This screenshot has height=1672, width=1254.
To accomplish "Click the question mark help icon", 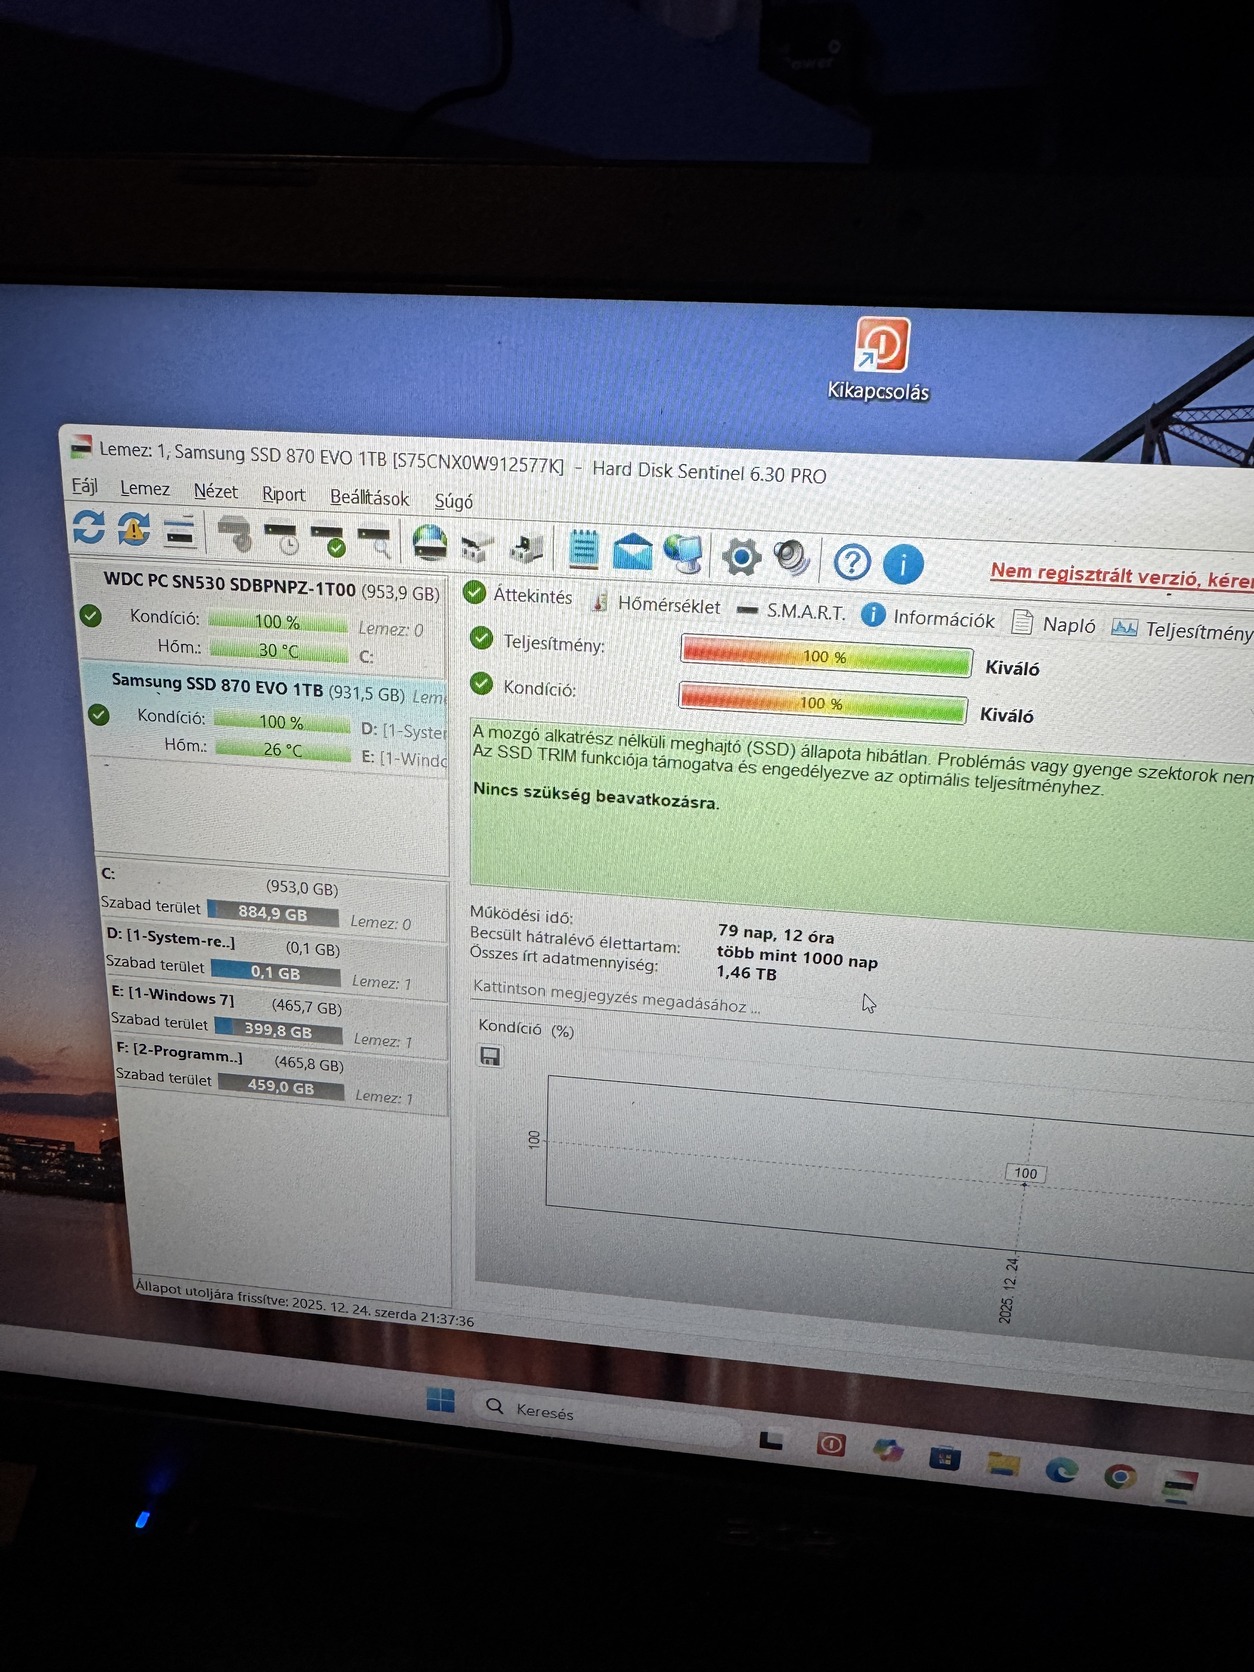I will coord(852,562).
